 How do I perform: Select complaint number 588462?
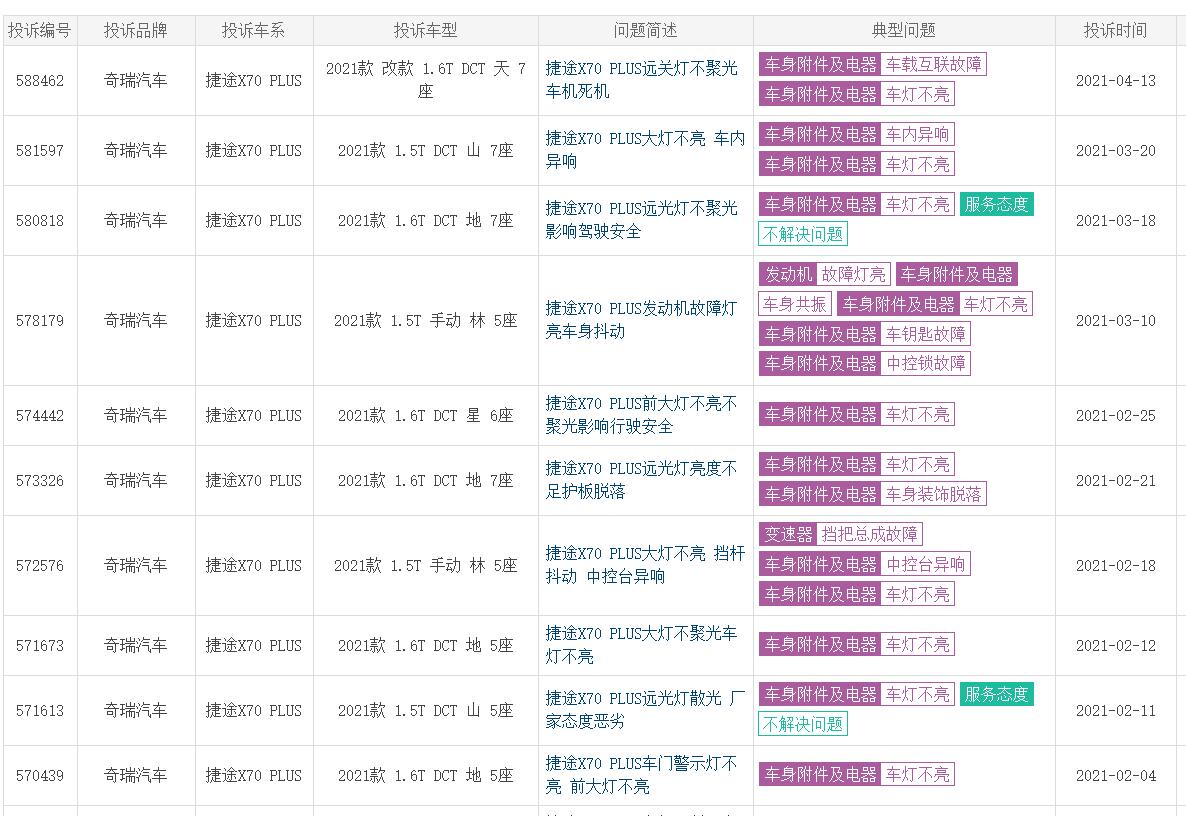click(40, 81)
